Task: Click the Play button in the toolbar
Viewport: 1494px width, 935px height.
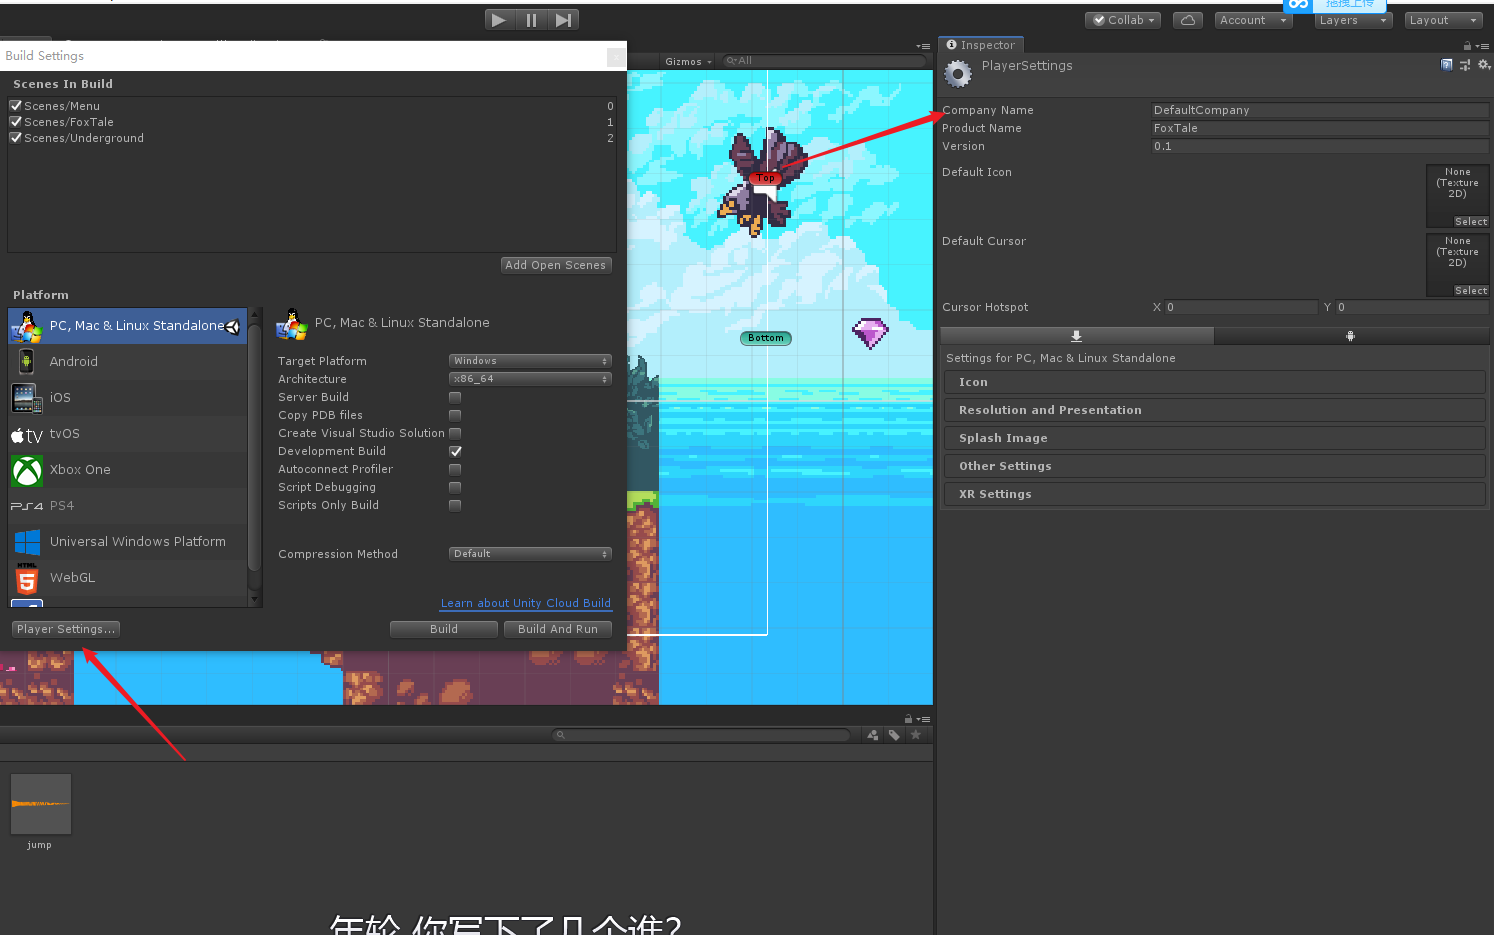Action: (x=499, y=20)
